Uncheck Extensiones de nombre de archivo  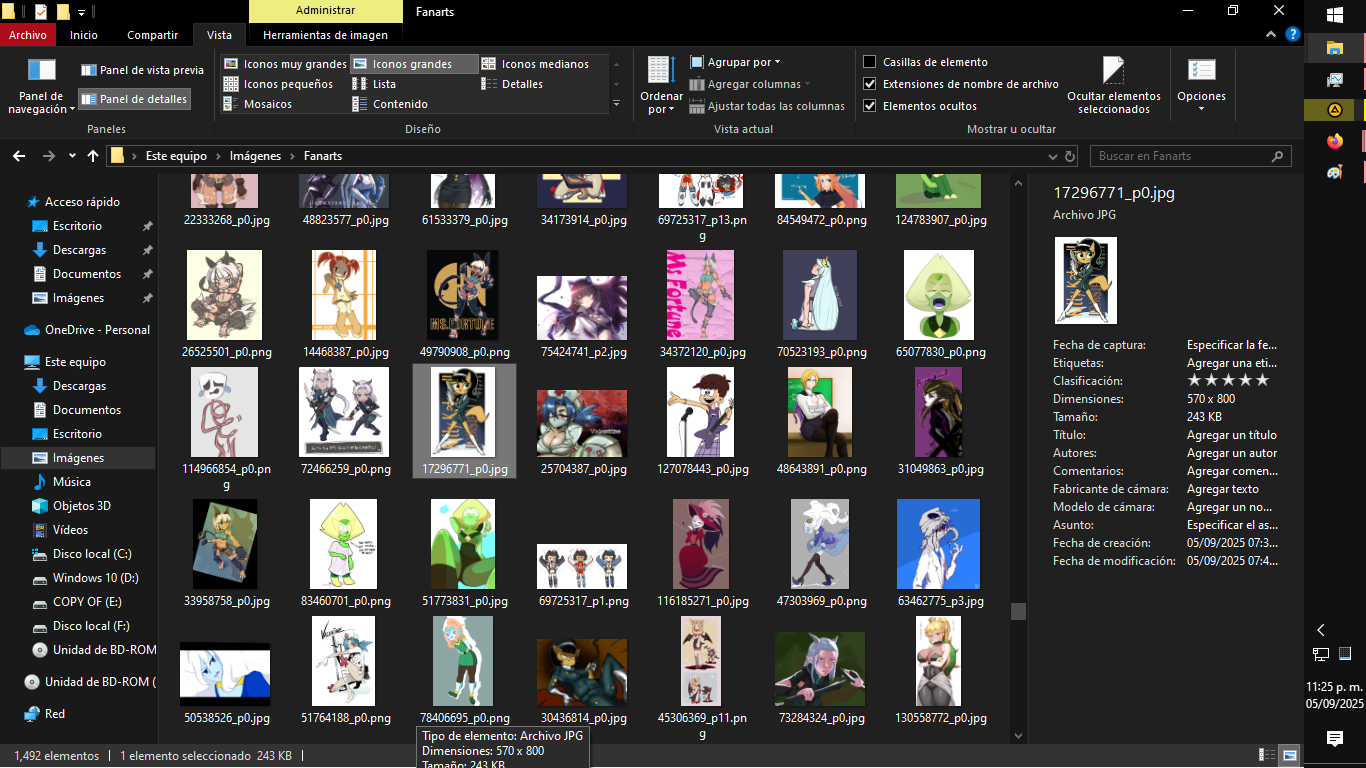pyautogui.click(x=870, y=84)
